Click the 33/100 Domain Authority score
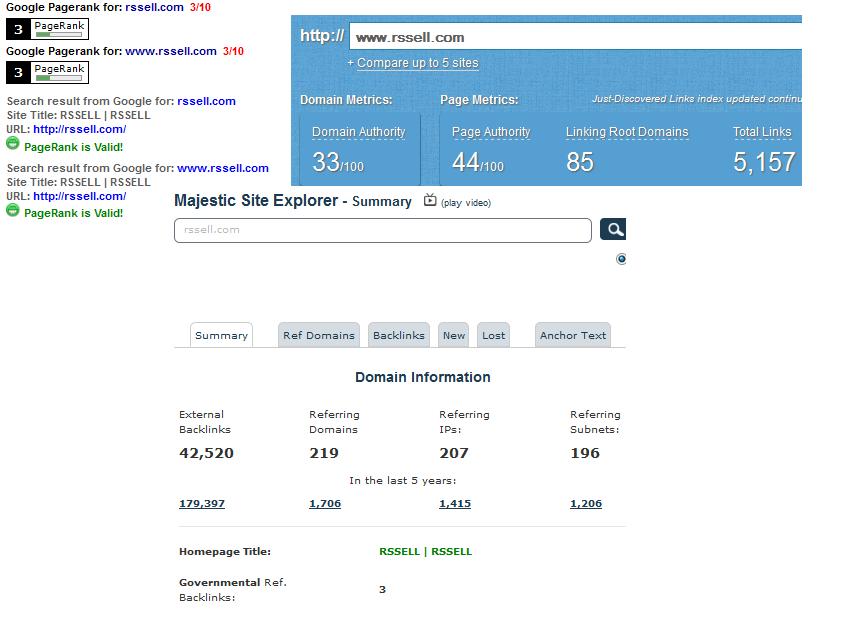 [338, 163]
